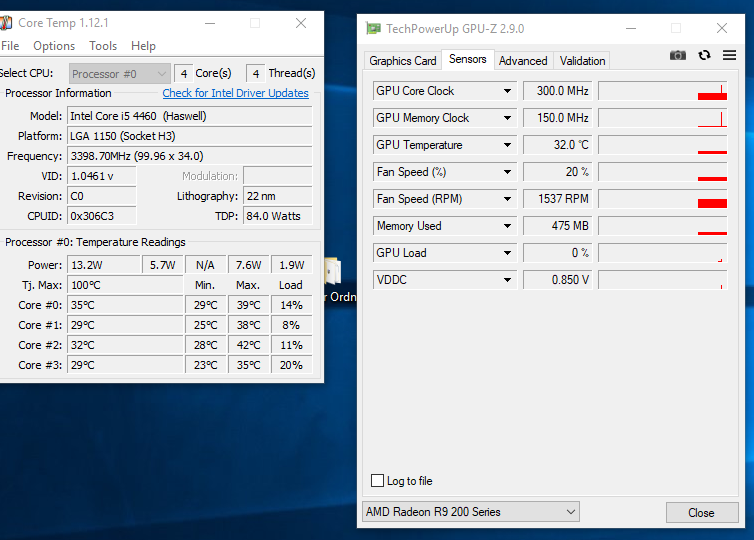Click the Power value 13.2W
The image size is (754, 540).
pos(103,265)
